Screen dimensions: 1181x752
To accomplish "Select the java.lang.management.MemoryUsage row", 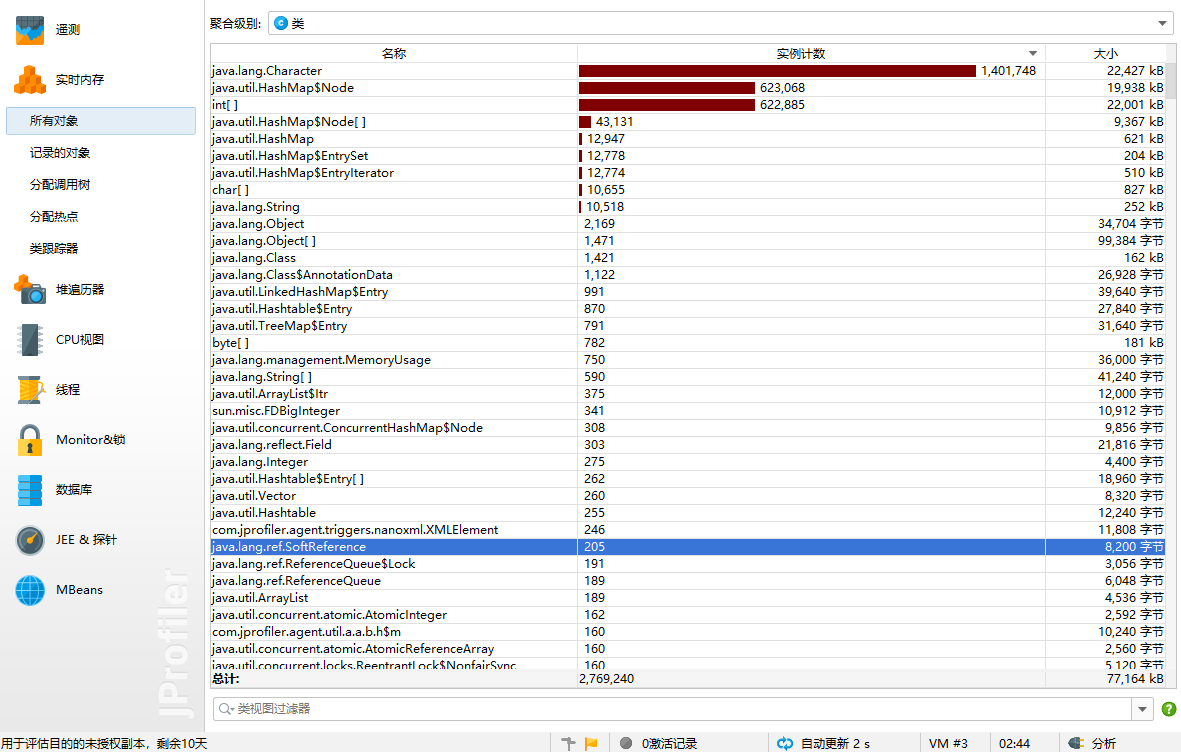I will (688, 360).
